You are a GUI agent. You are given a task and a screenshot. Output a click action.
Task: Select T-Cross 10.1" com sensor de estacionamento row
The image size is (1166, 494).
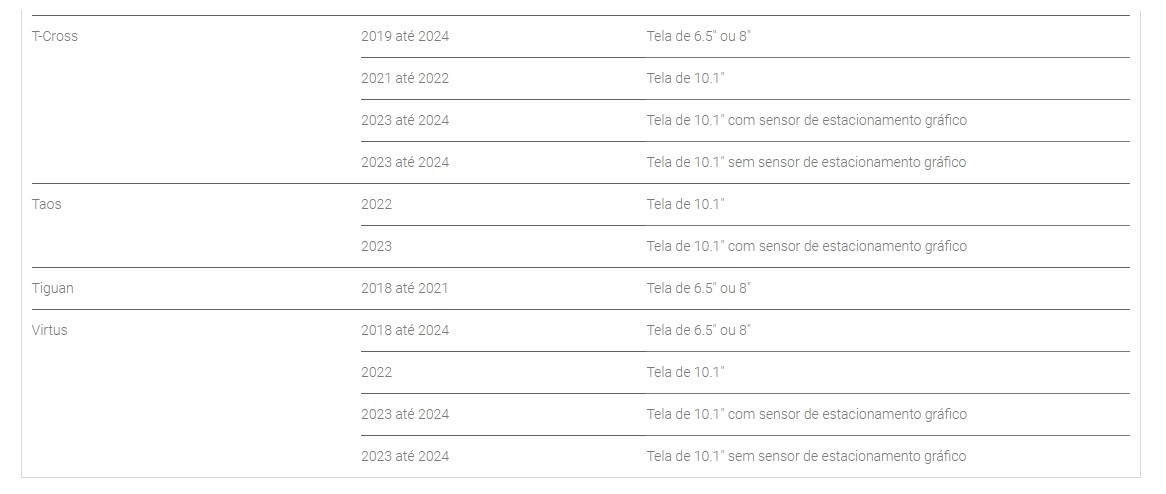(x=745, y=120)
